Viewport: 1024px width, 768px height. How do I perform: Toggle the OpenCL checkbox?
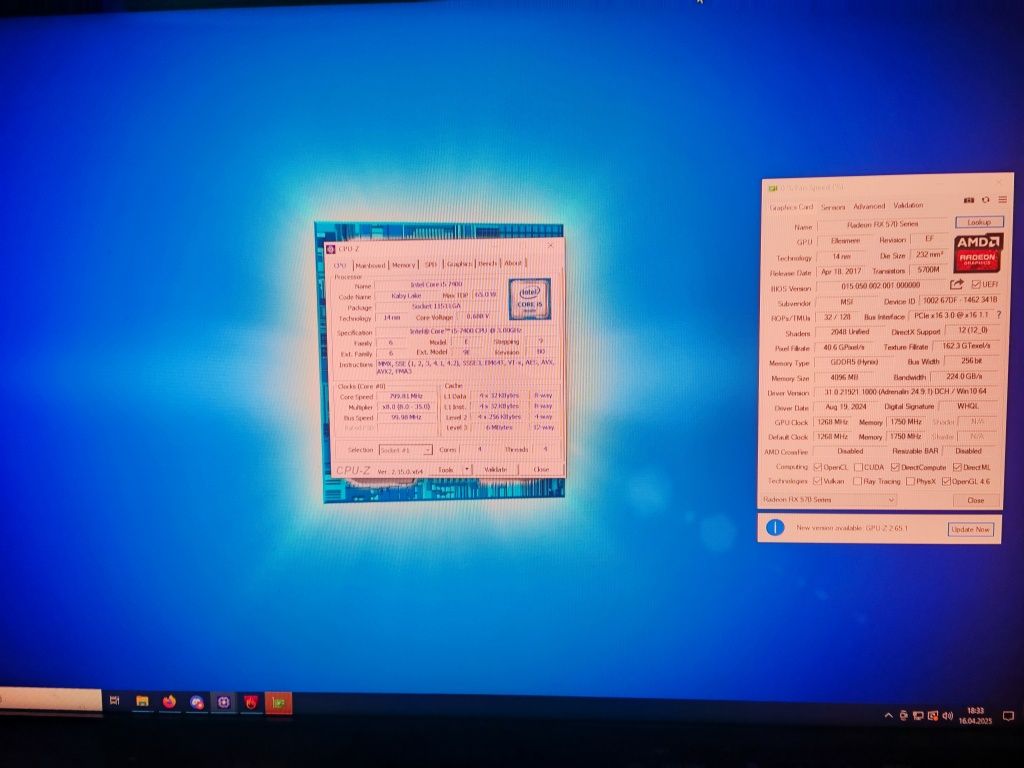coord(818,467)
